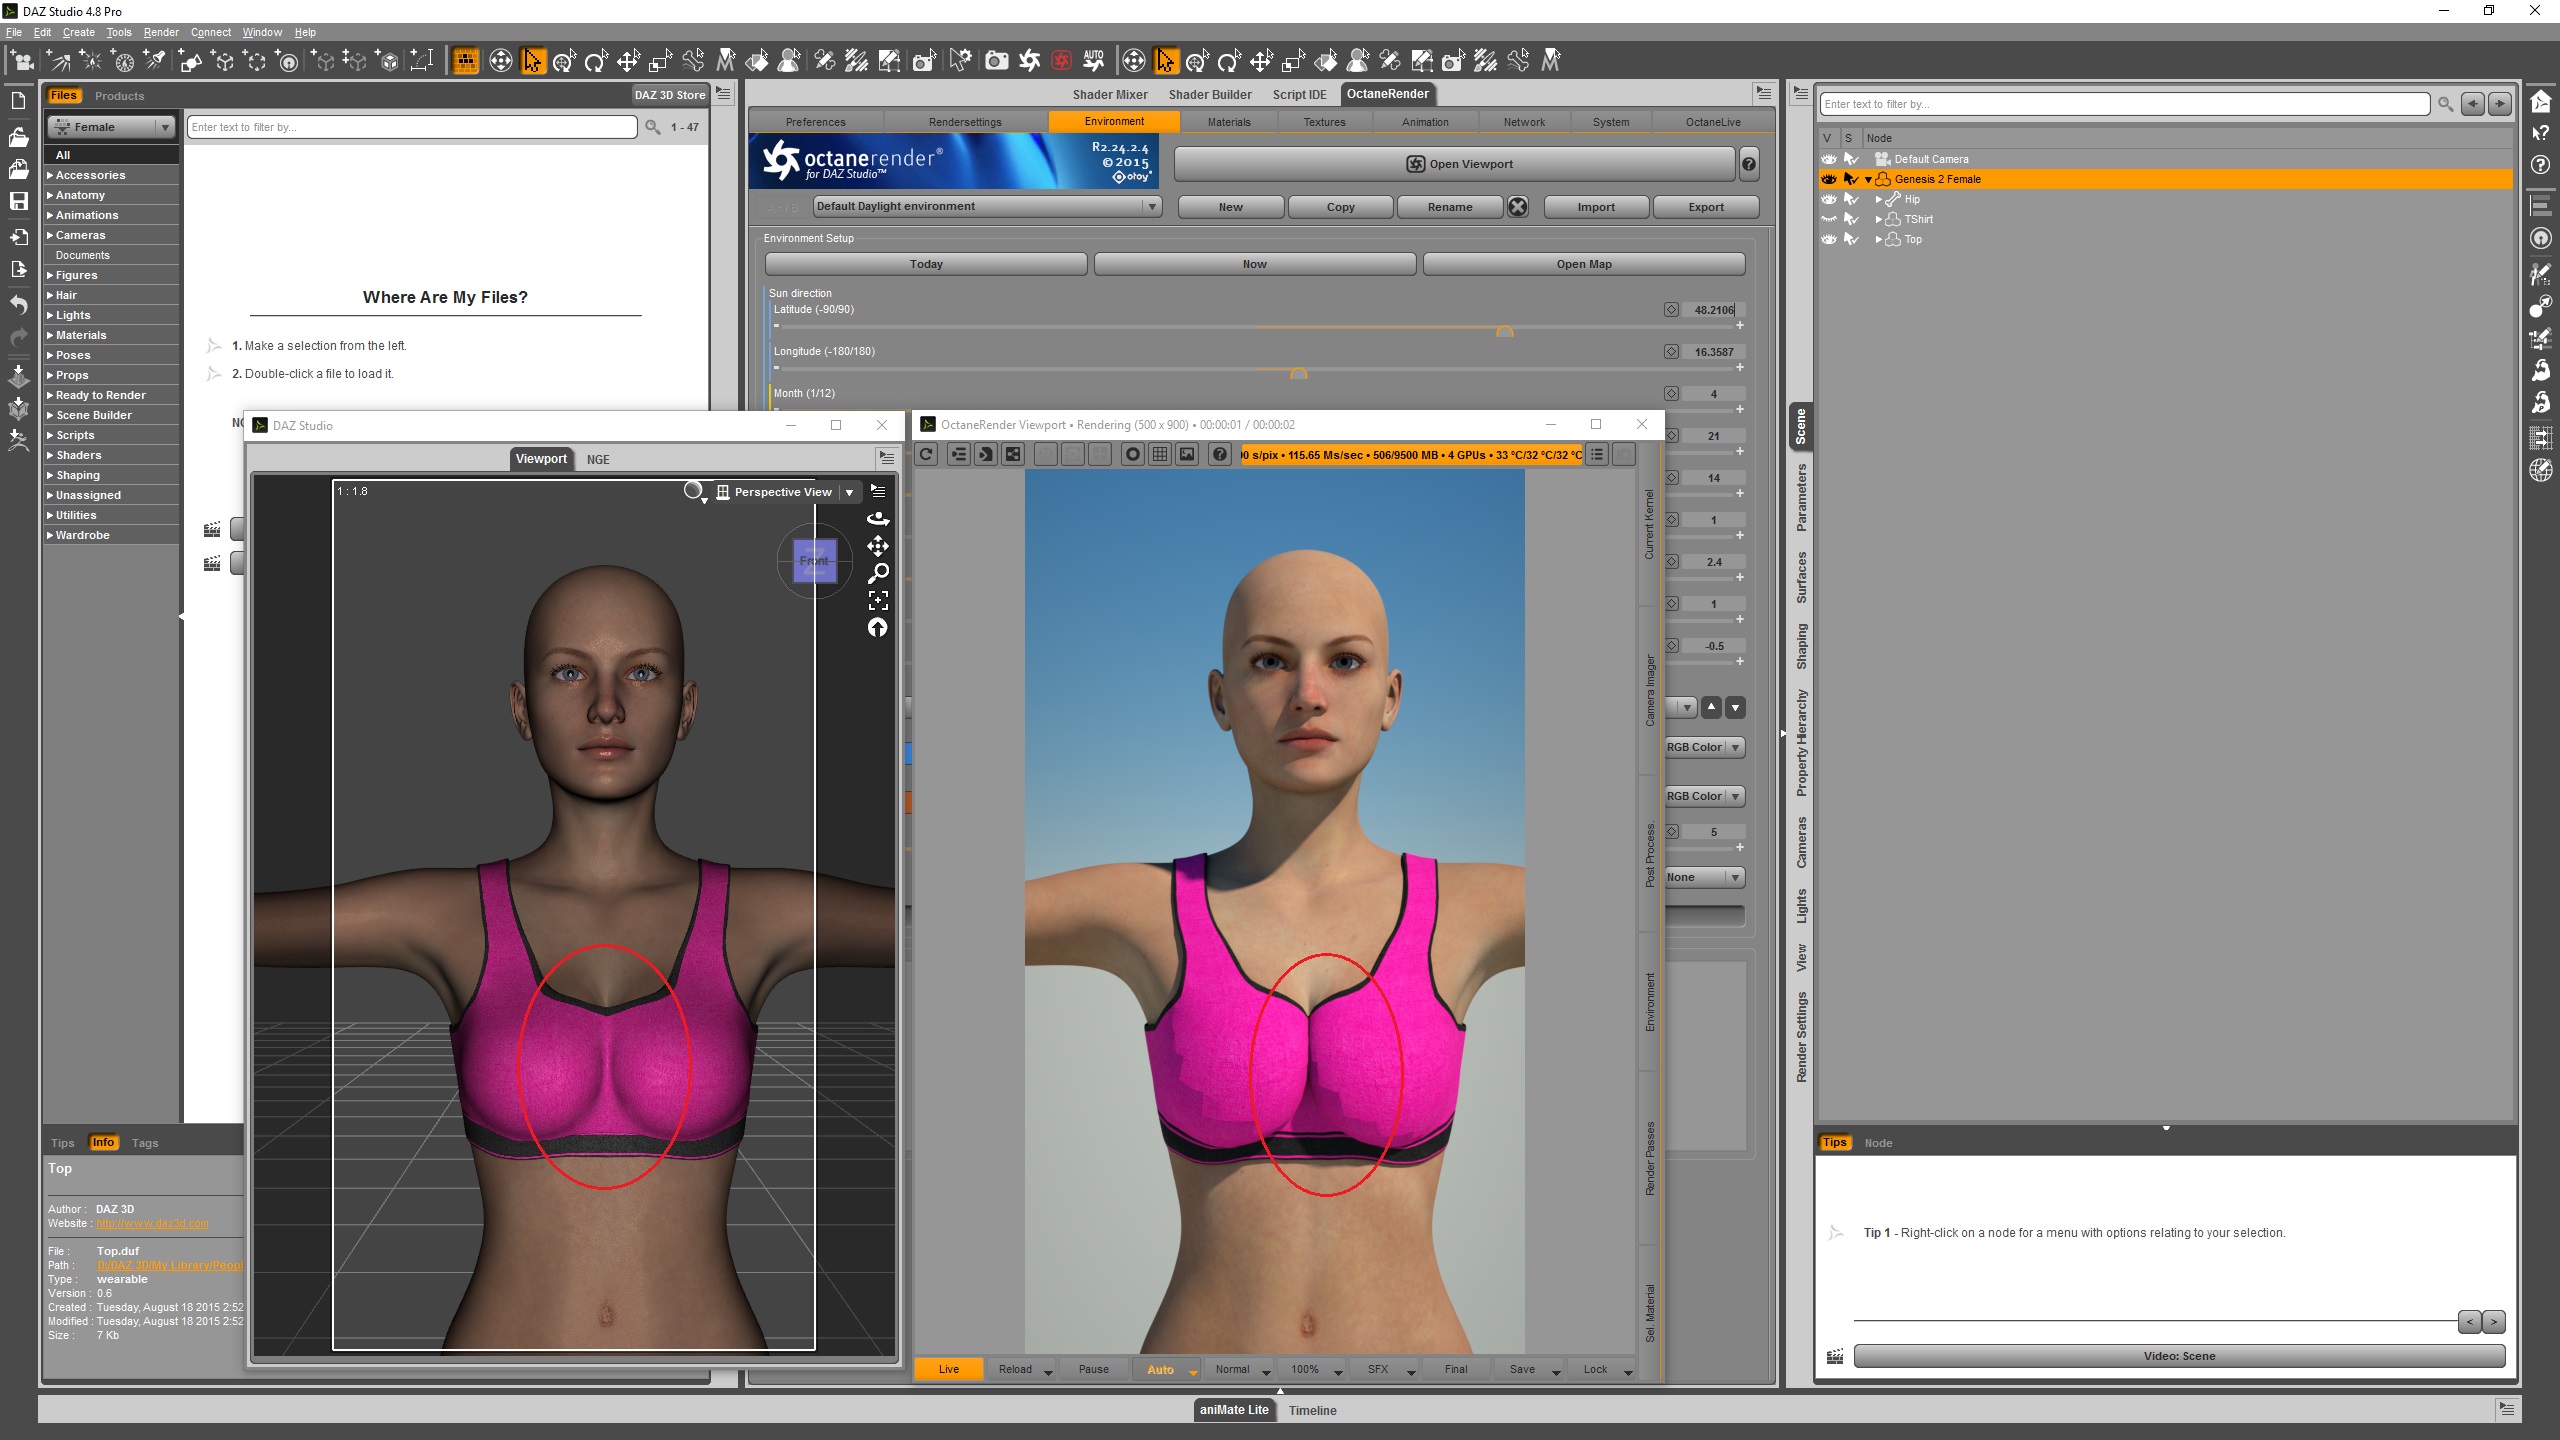Switch to the Materials tab in OctaneRender
The width and height of the screenshot is (2560, 1440).
pos(1228,122)
